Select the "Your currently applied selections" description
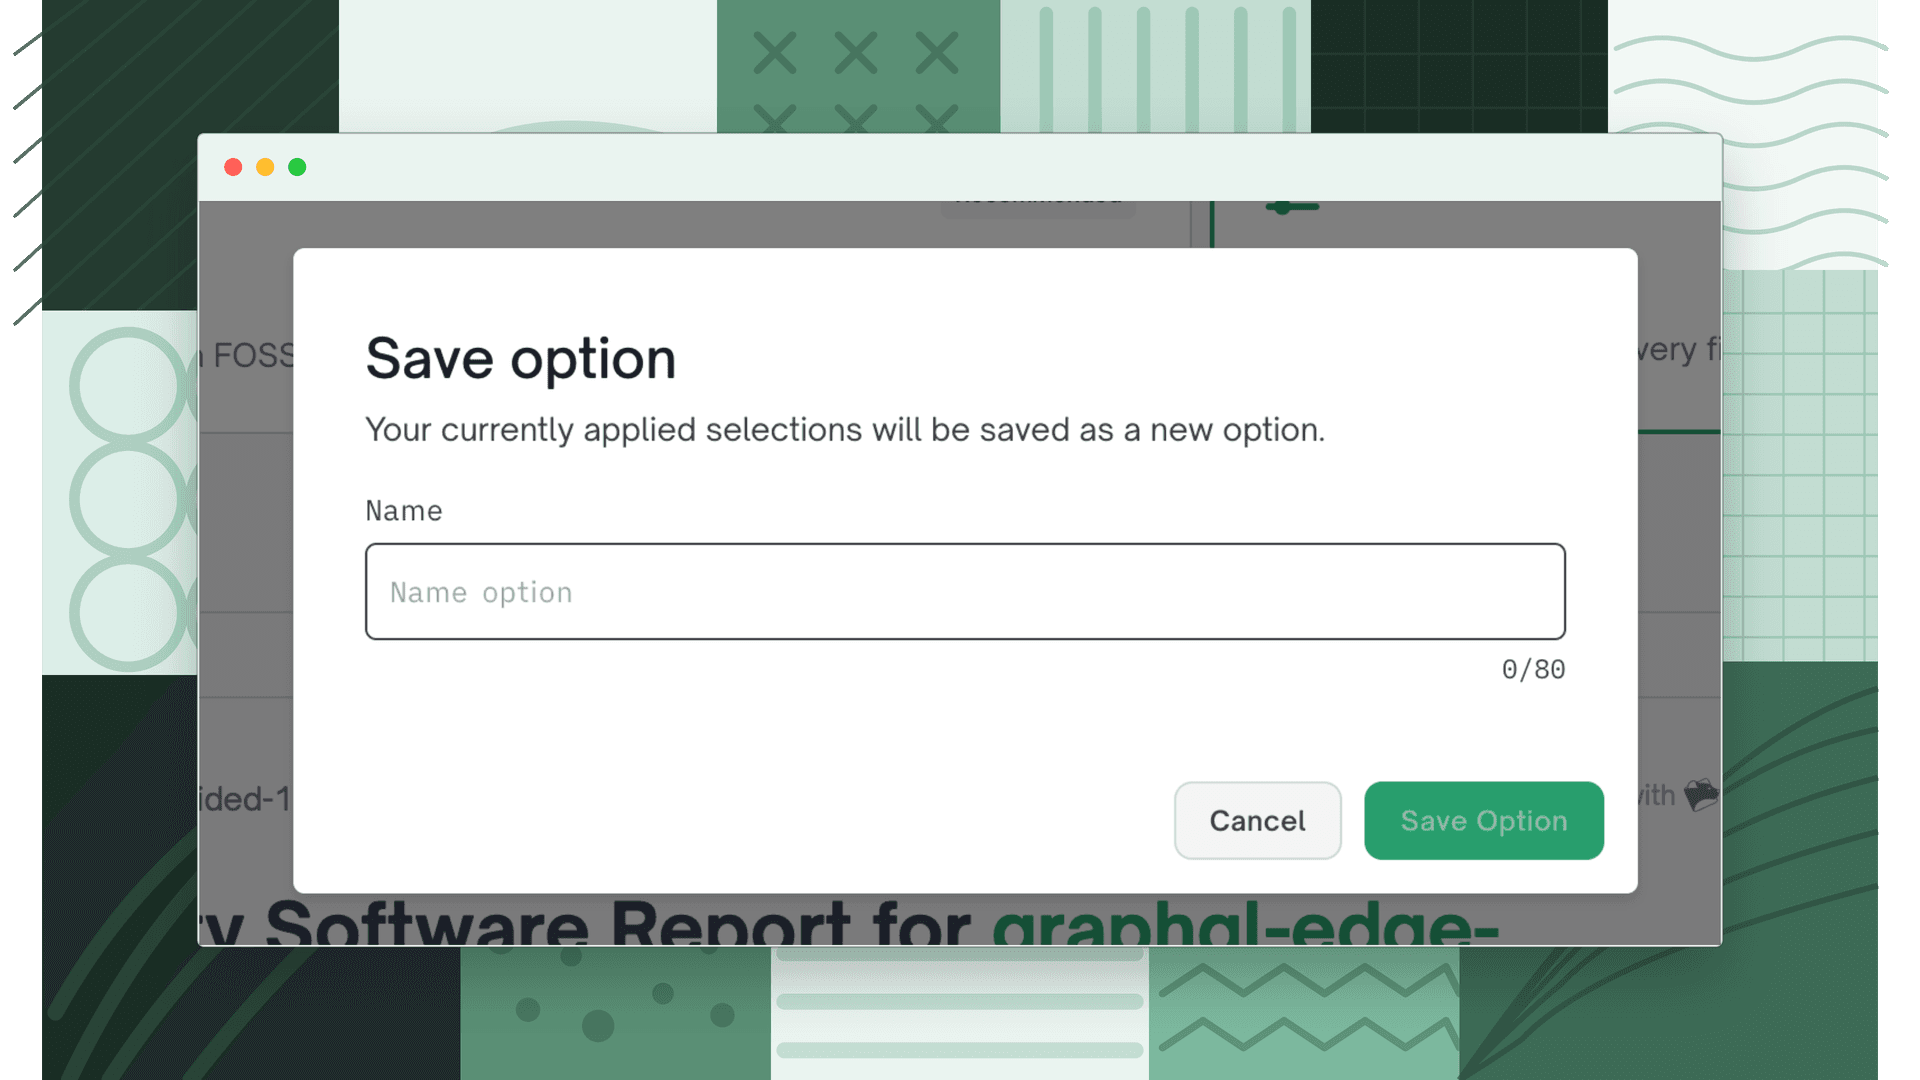Viewport: 1920px width, 1080px height. [x=845, y=430]
